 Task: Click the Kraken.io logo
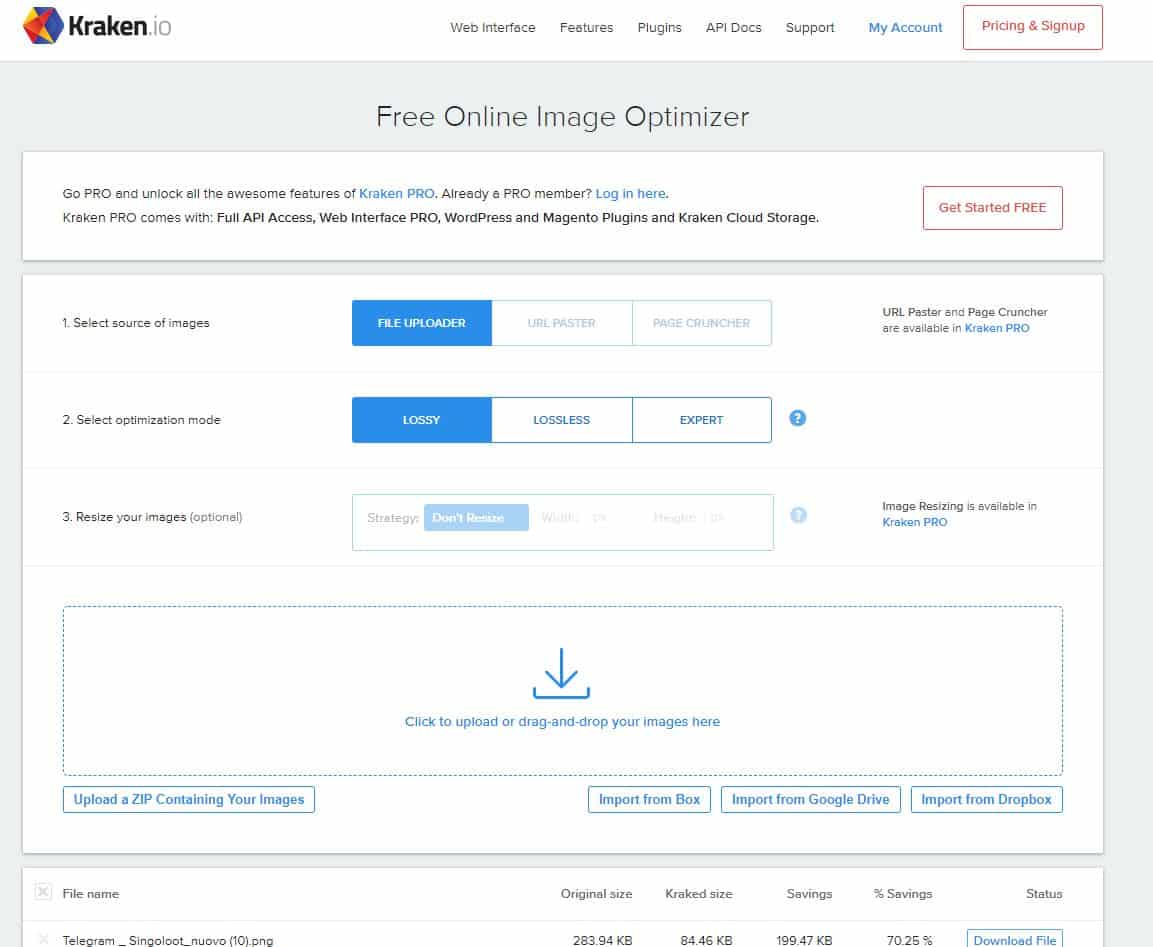click(x=97, y=26)
